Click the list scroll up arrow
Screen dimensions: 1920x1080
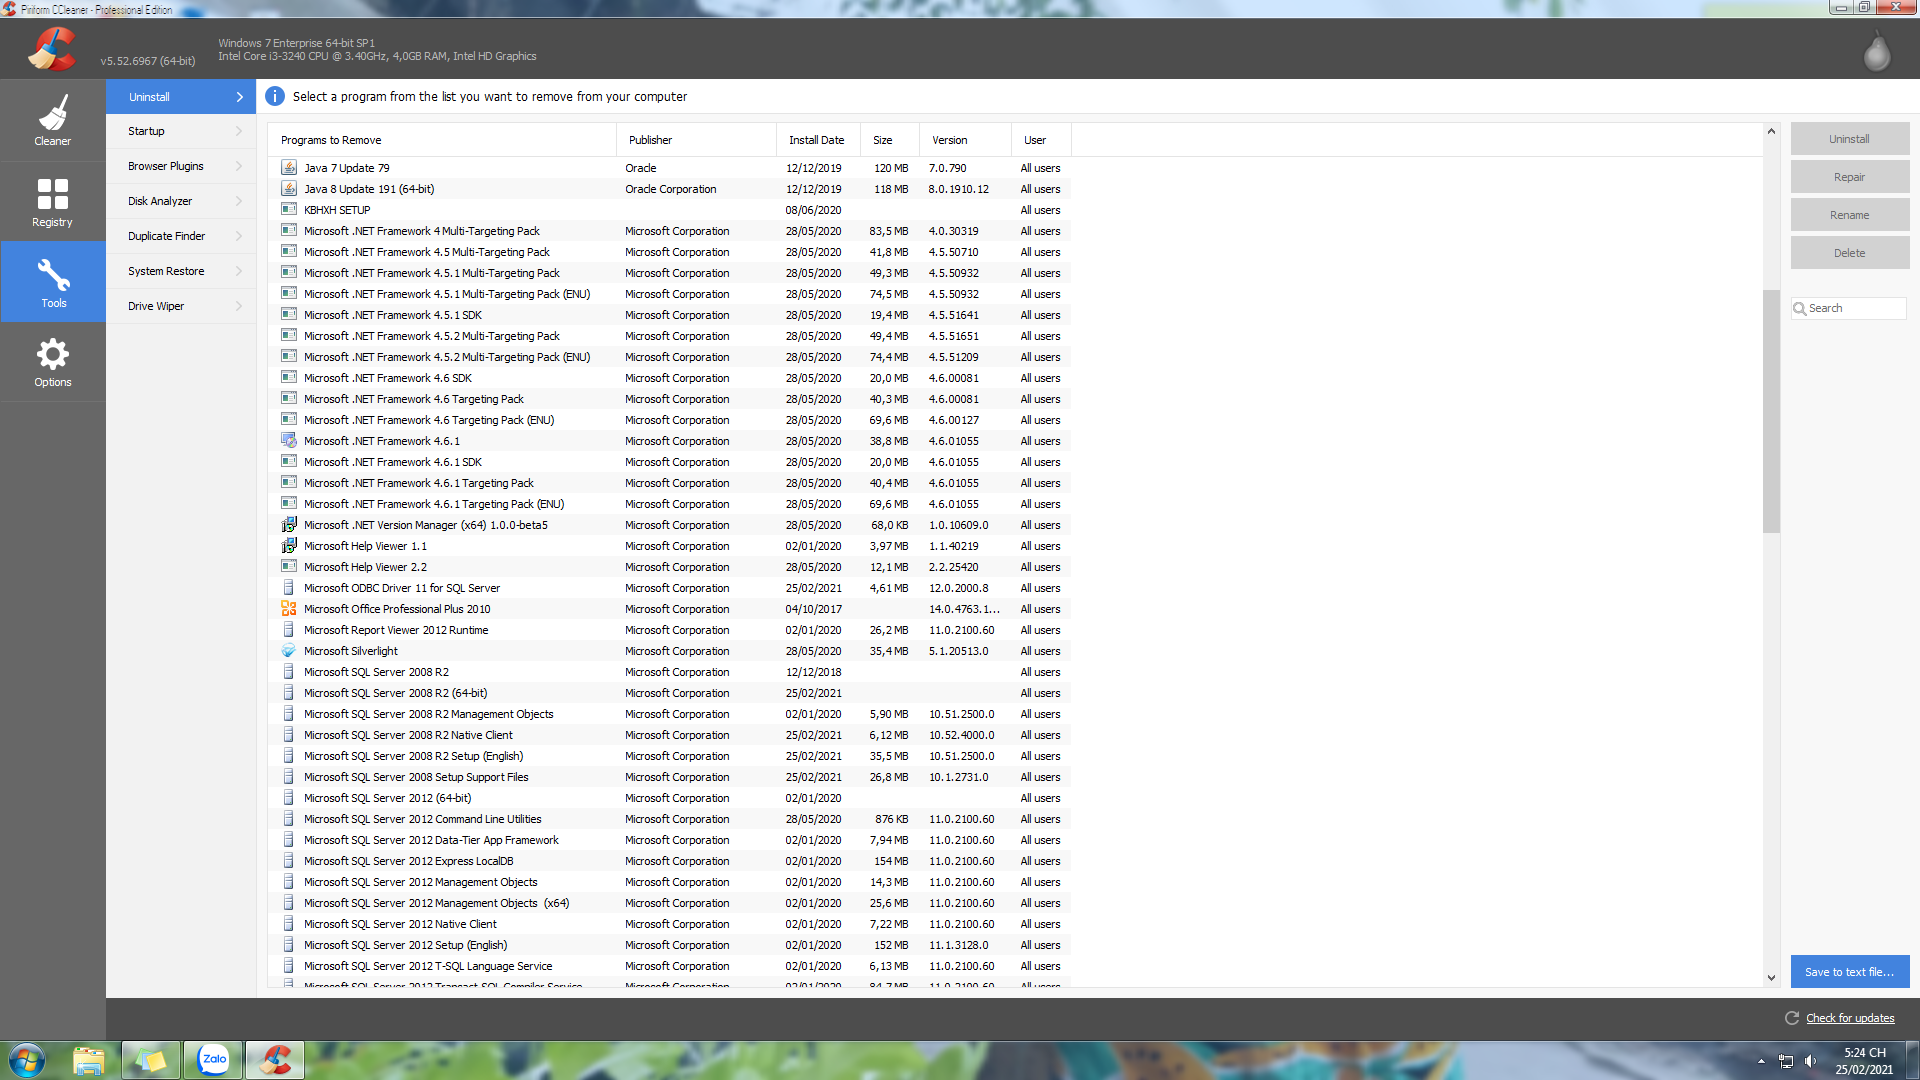click(x=1771, y=131)
